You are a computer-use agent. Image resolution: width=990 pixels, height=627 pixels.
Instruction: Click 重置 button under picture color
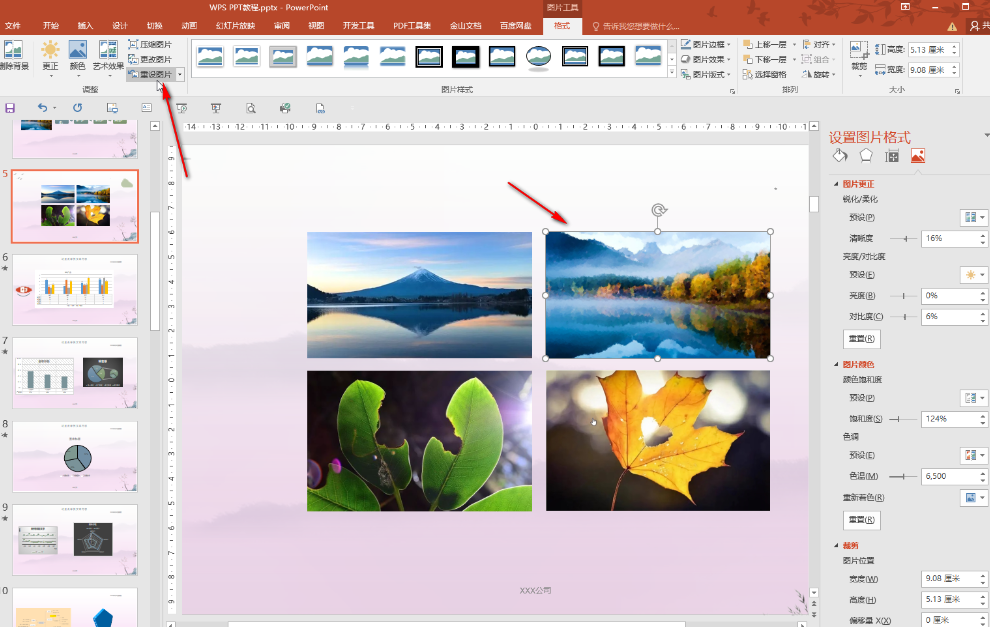(x=861, y=520)
